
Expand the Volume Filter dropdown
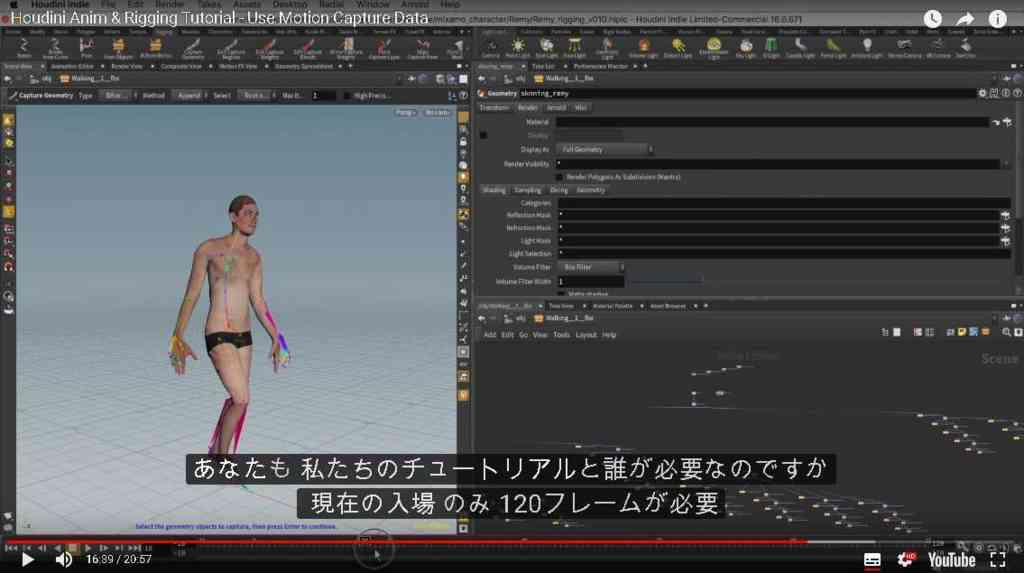pyautogui.click(x=591, y=267)
